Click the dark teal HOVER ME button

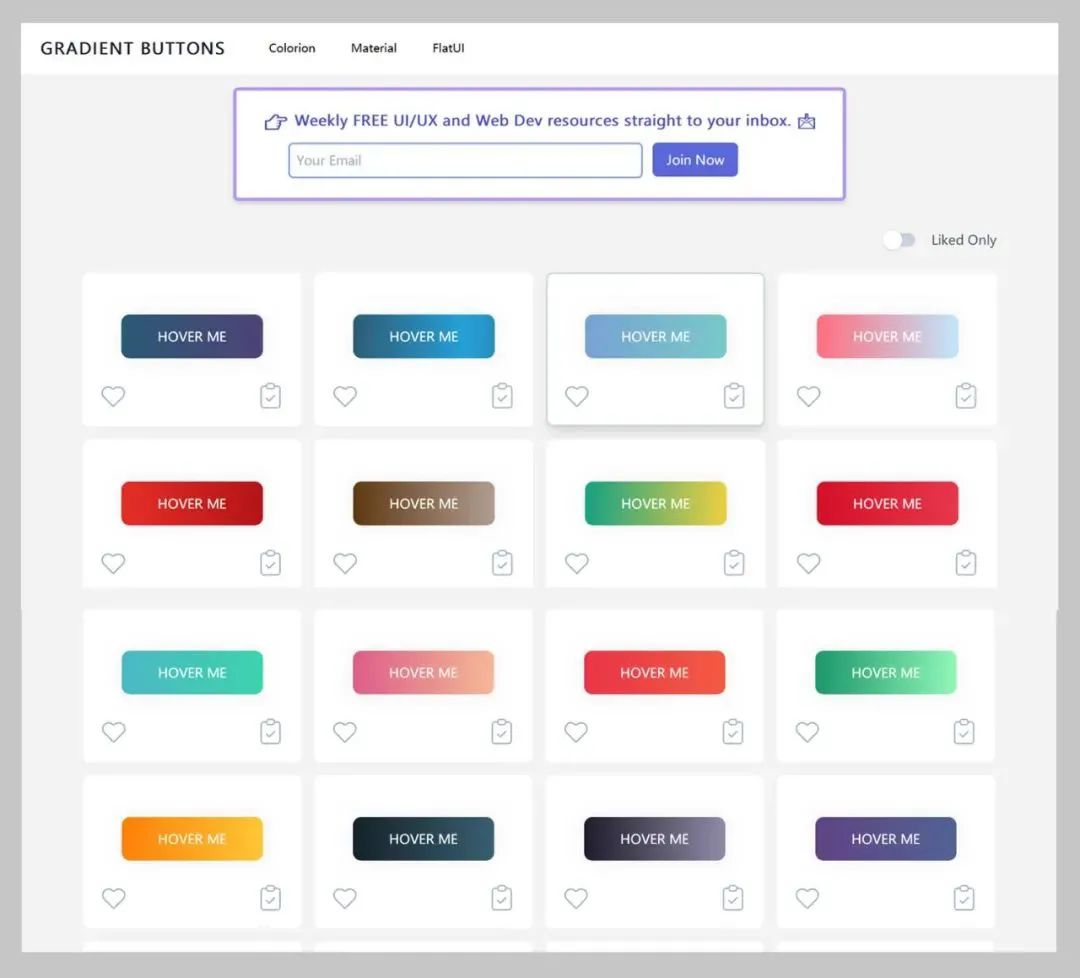click(x=424, y=839)
